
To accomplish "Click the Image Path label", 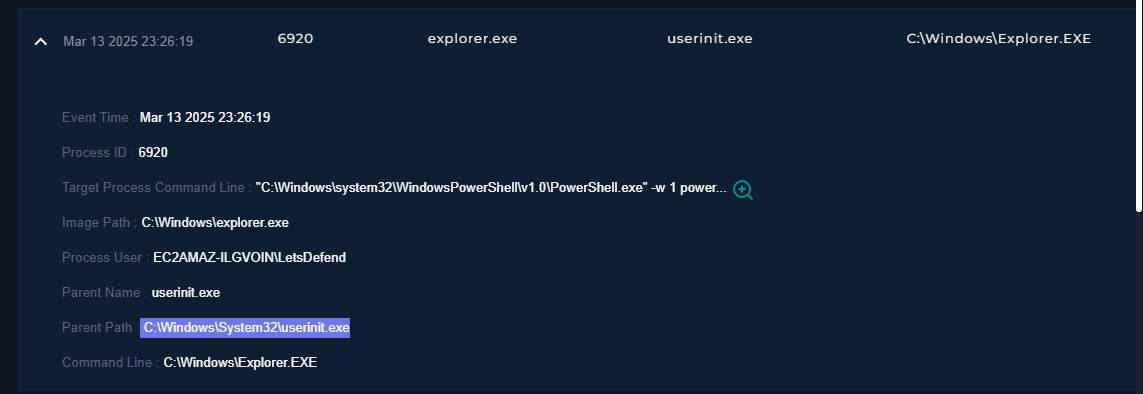I will coord(99,222).
